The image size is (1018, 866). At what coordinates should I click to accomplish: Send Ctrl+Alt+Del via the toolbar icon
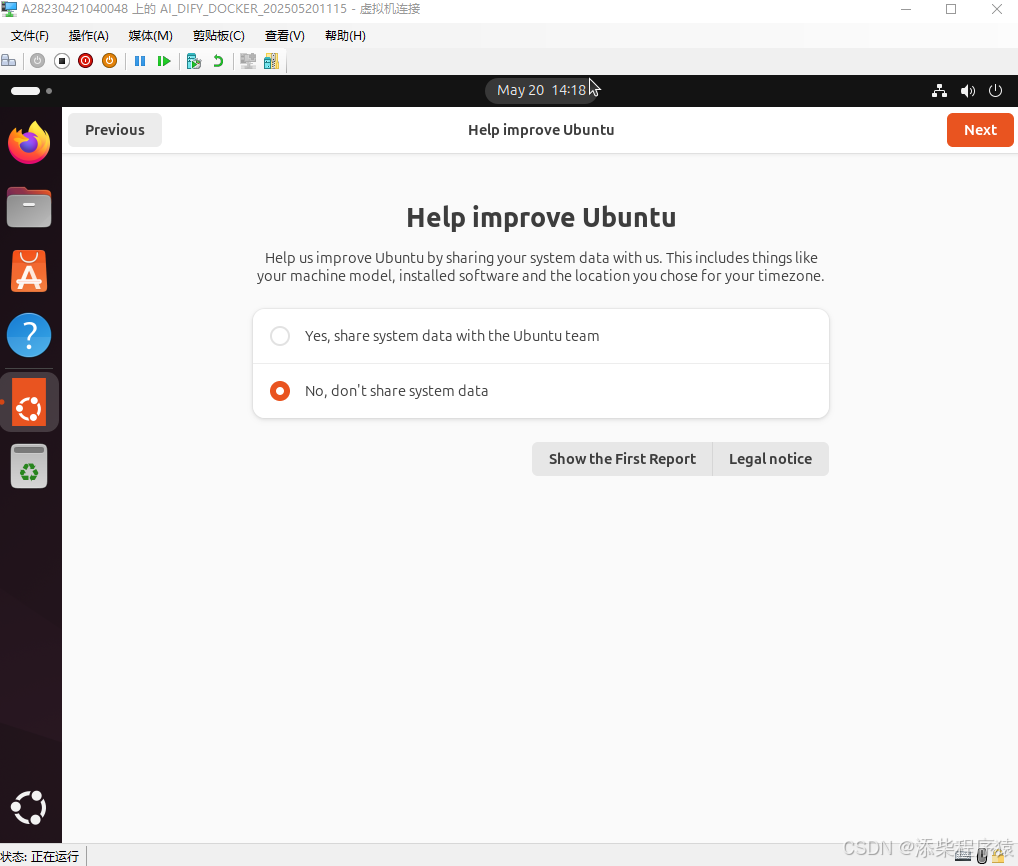click(9, 61)
